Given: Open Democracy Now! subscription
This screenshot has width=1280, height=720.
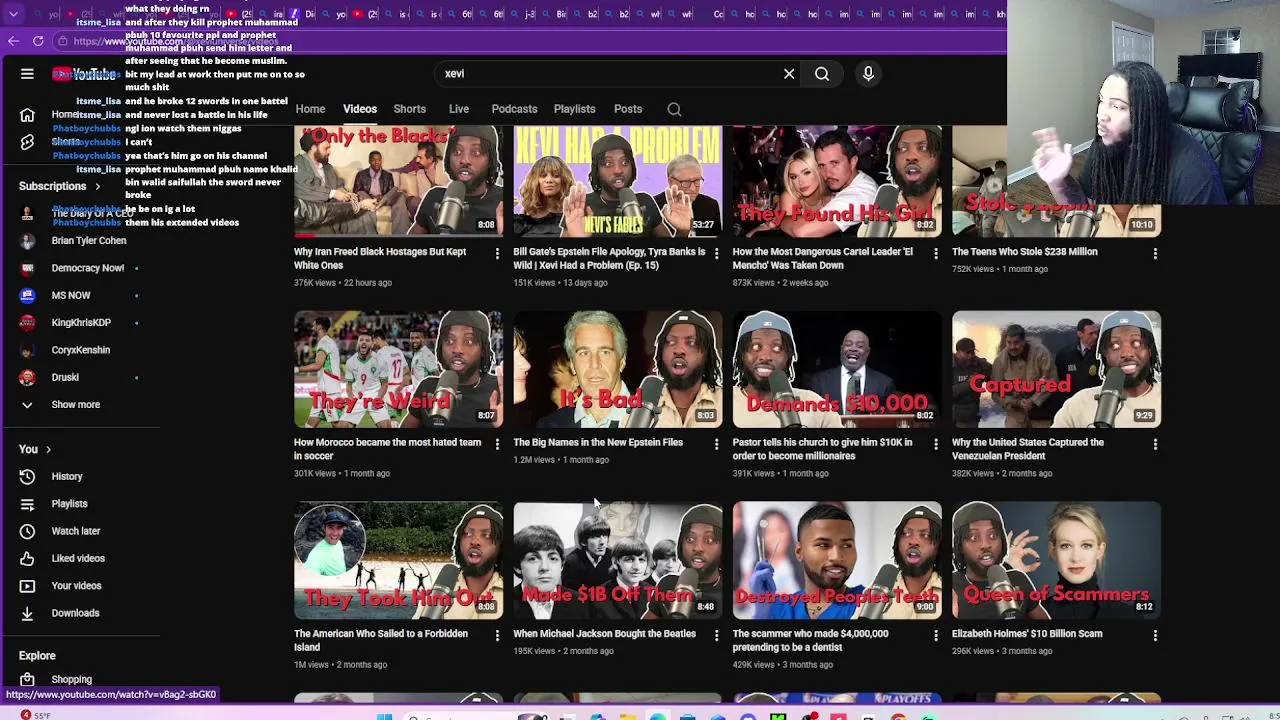Looking at the screenshot, I should coord(87,268).
